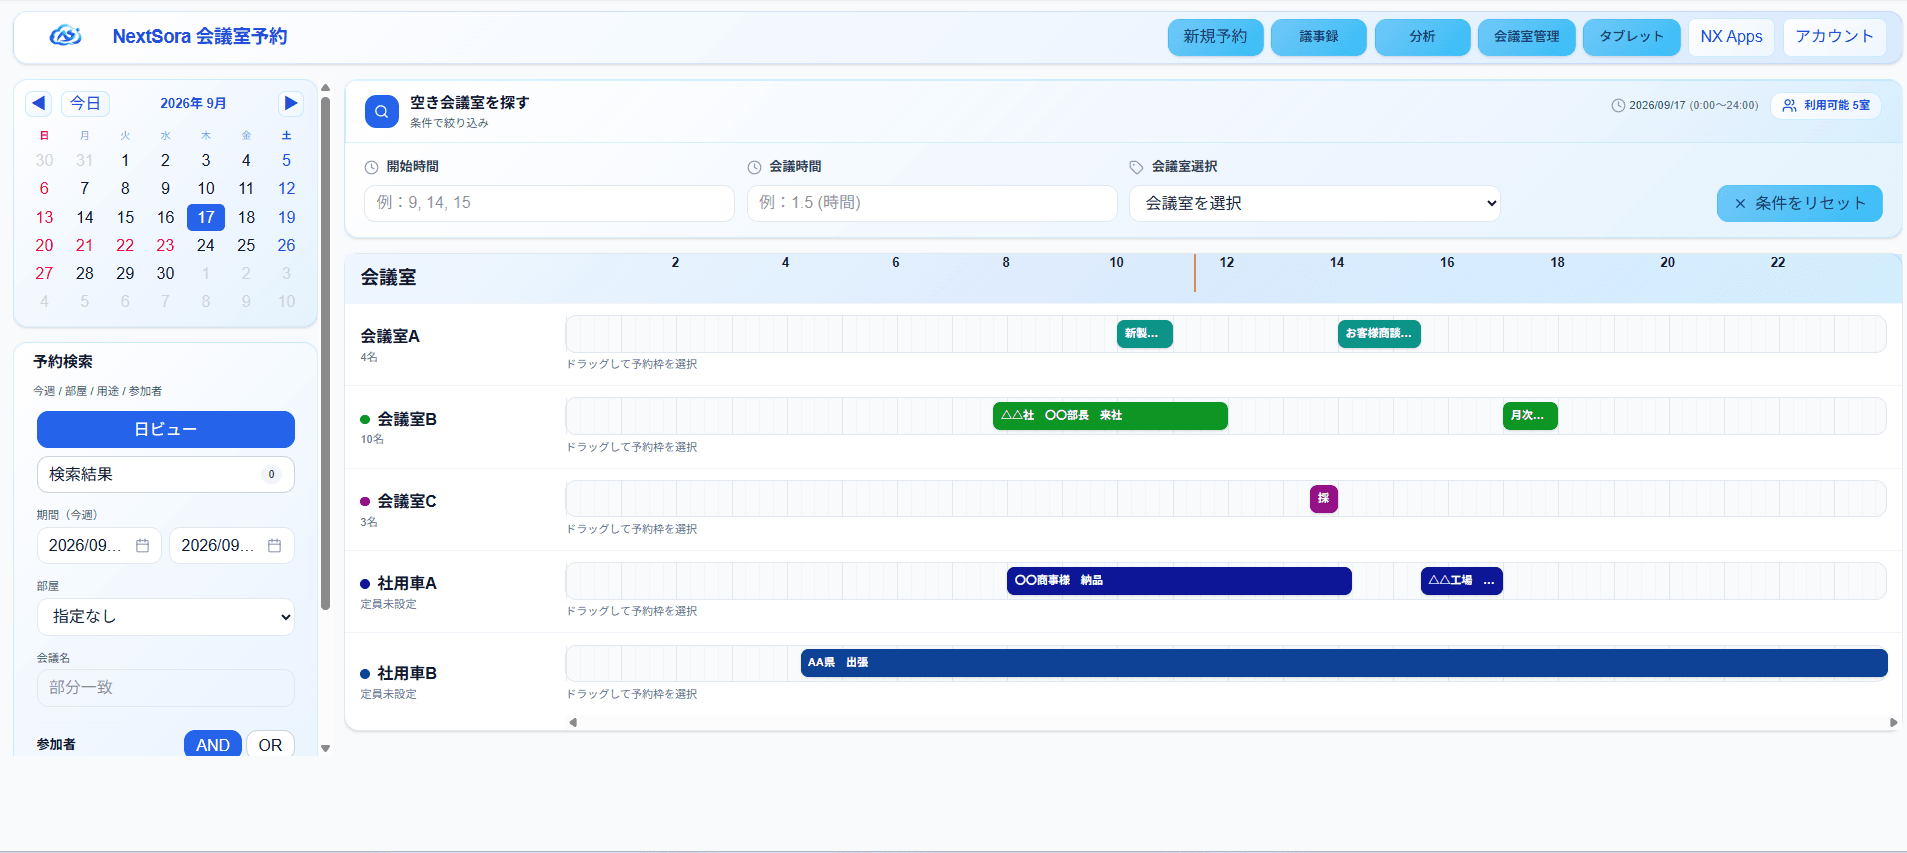Open the ○○商事様 納品 booking in 社用車A
The height and width of the screenshot is (853, 1907).
click(x=1179, y=581)
